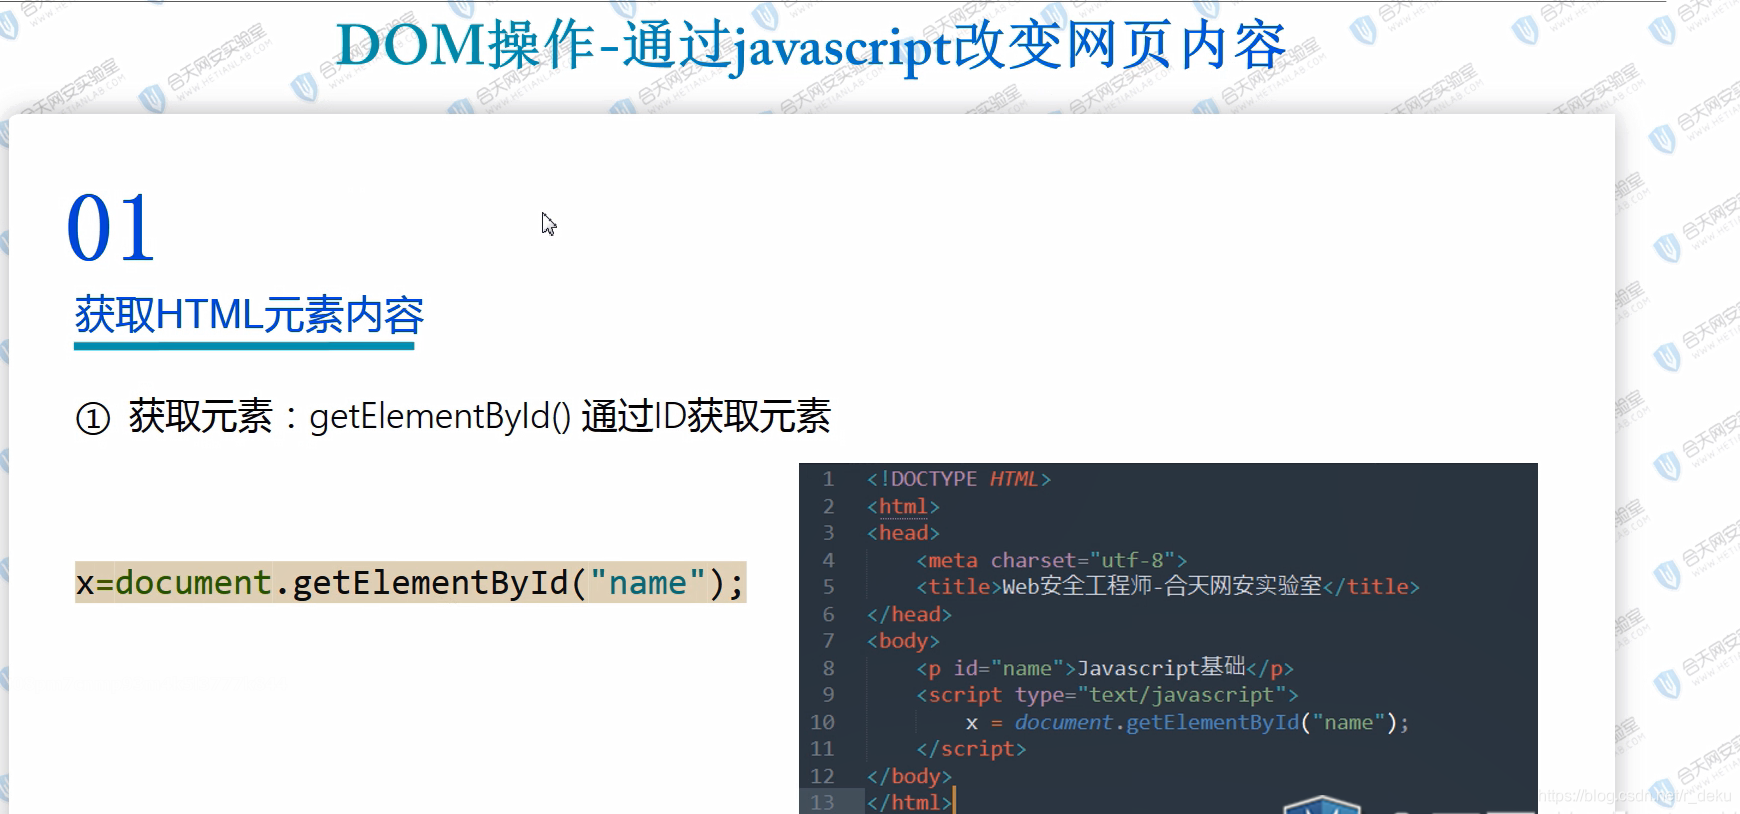Click line number 10 in the editor gutter
This screenshot has height=814, width=1740.
coord(822,722)
